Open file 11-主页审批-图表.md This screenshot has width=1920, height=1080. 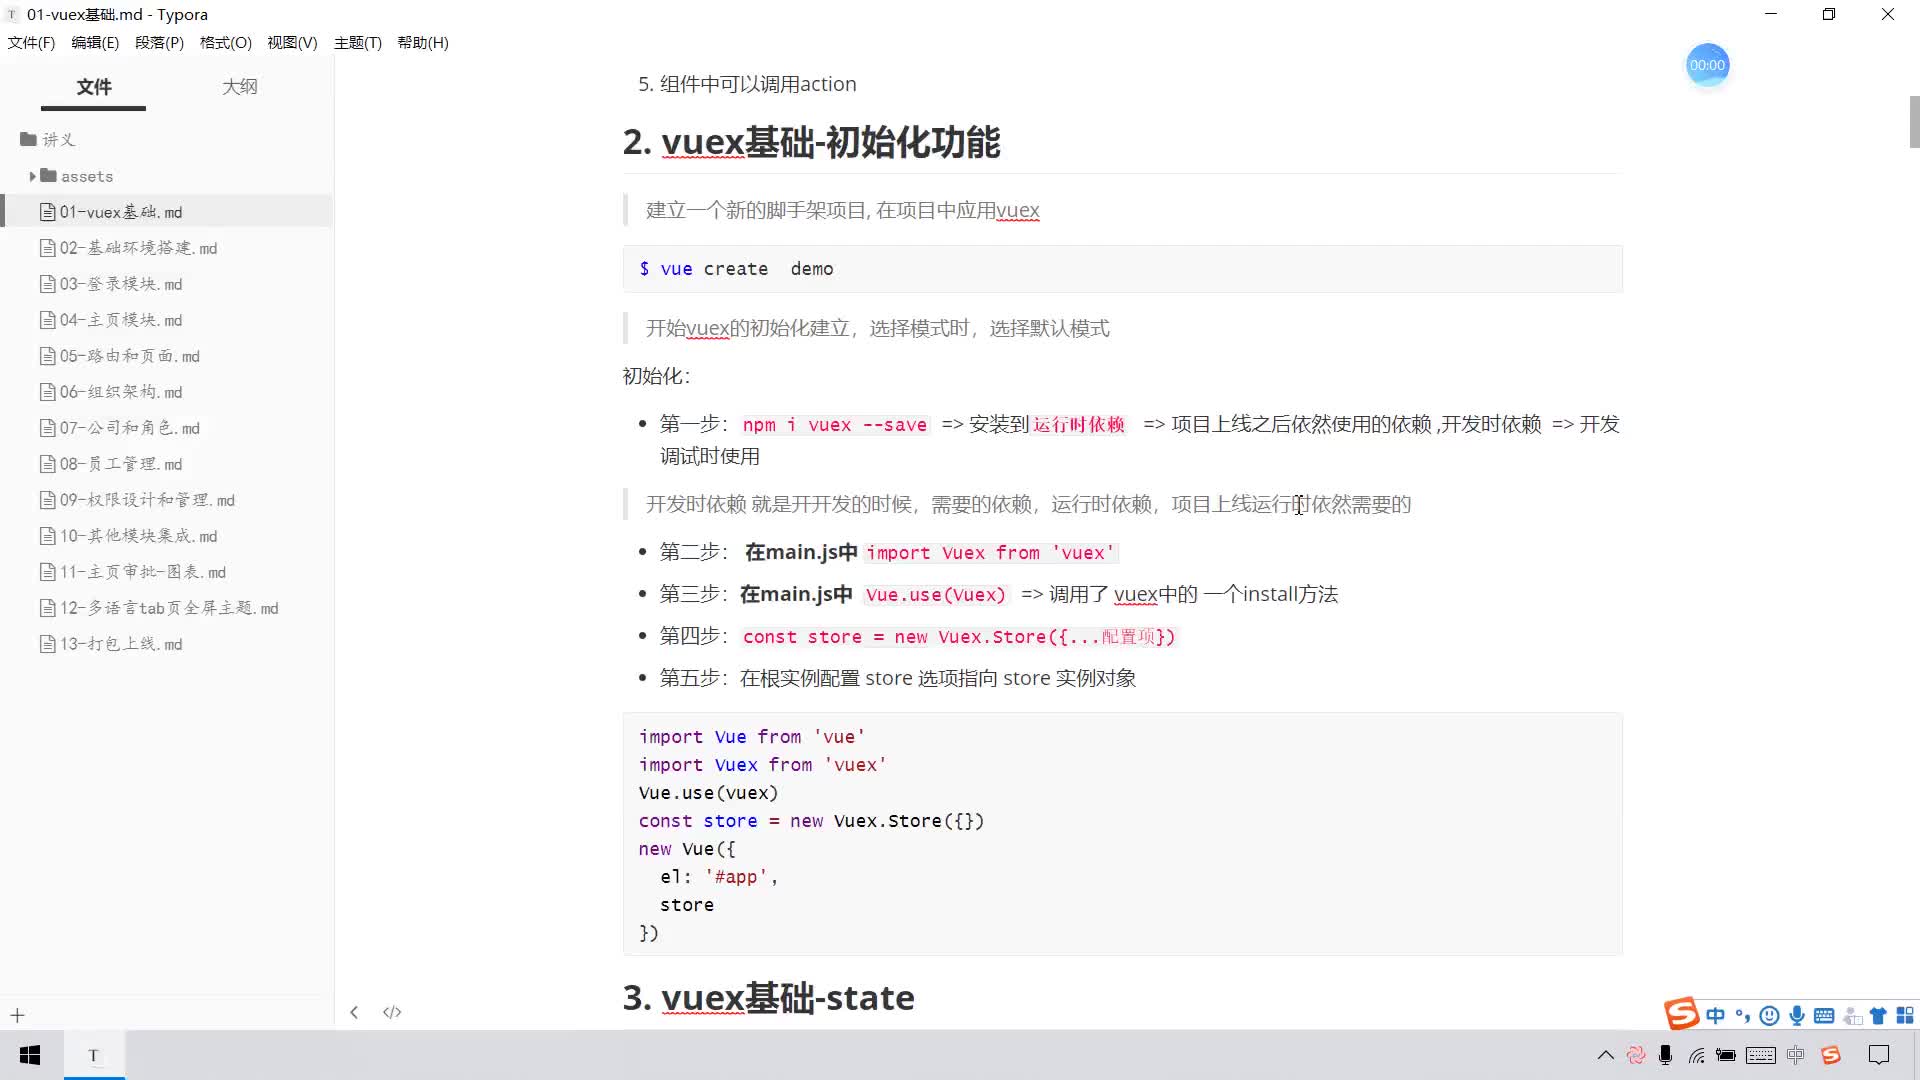pos(168,572)
